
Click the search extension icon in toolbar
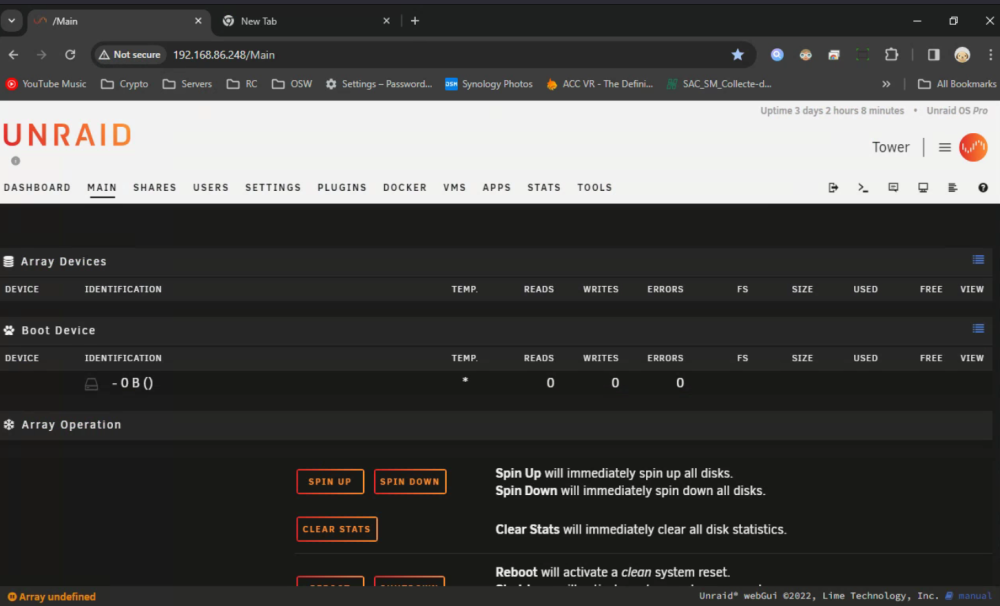[x=777, y=55]
